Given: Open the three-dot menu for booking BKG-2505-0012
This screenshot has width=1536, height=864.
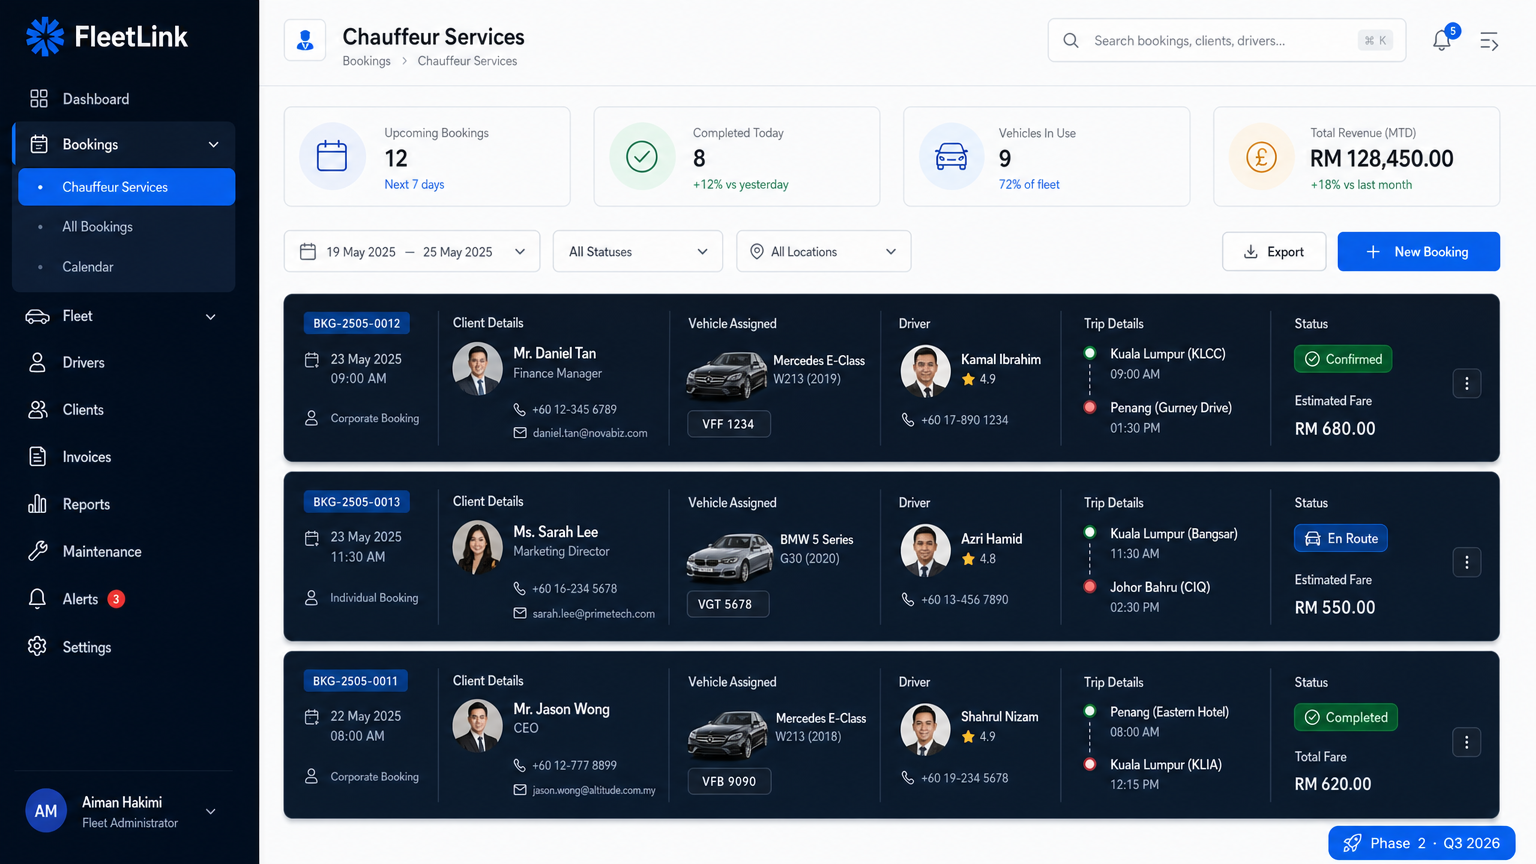Looking at the screenshot, I should pos(1466,384).
